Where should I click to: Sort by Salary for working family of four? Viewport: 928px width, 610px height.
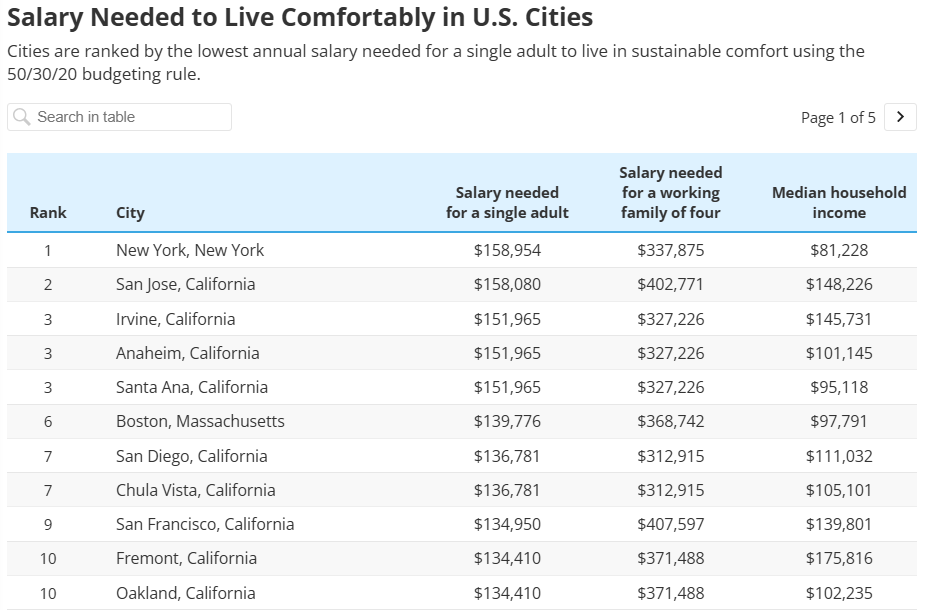click(670, 192)
